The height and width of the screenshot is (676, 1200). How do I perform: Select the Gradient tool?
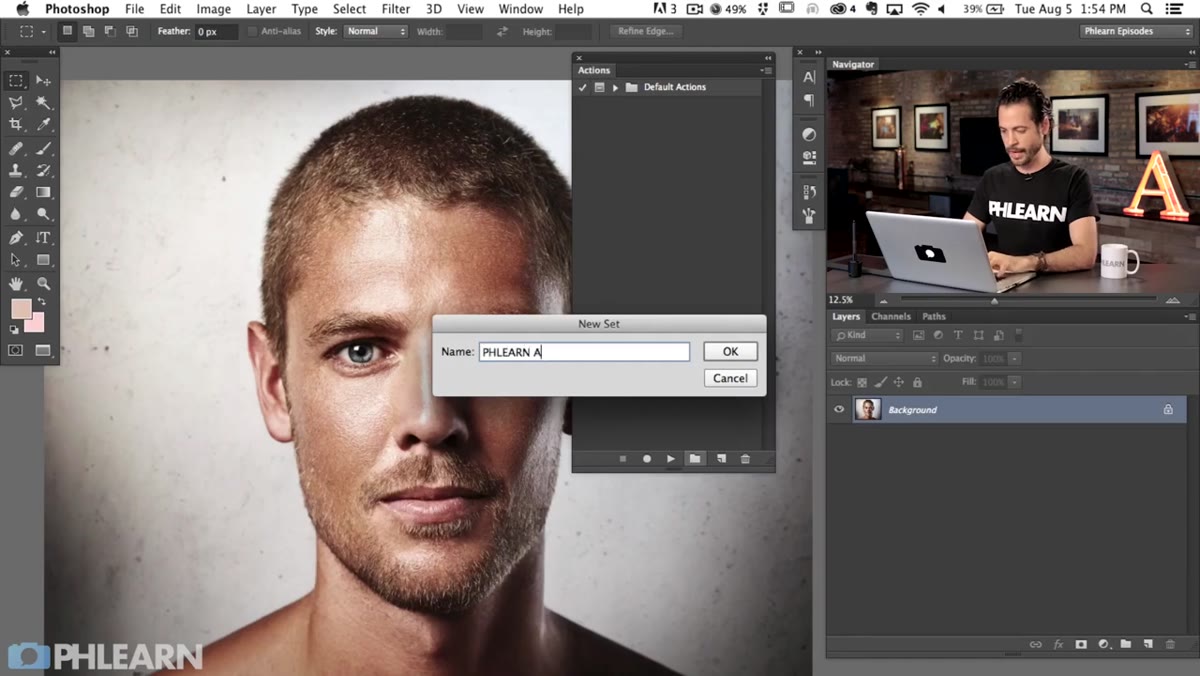click(x=43, y=193)
